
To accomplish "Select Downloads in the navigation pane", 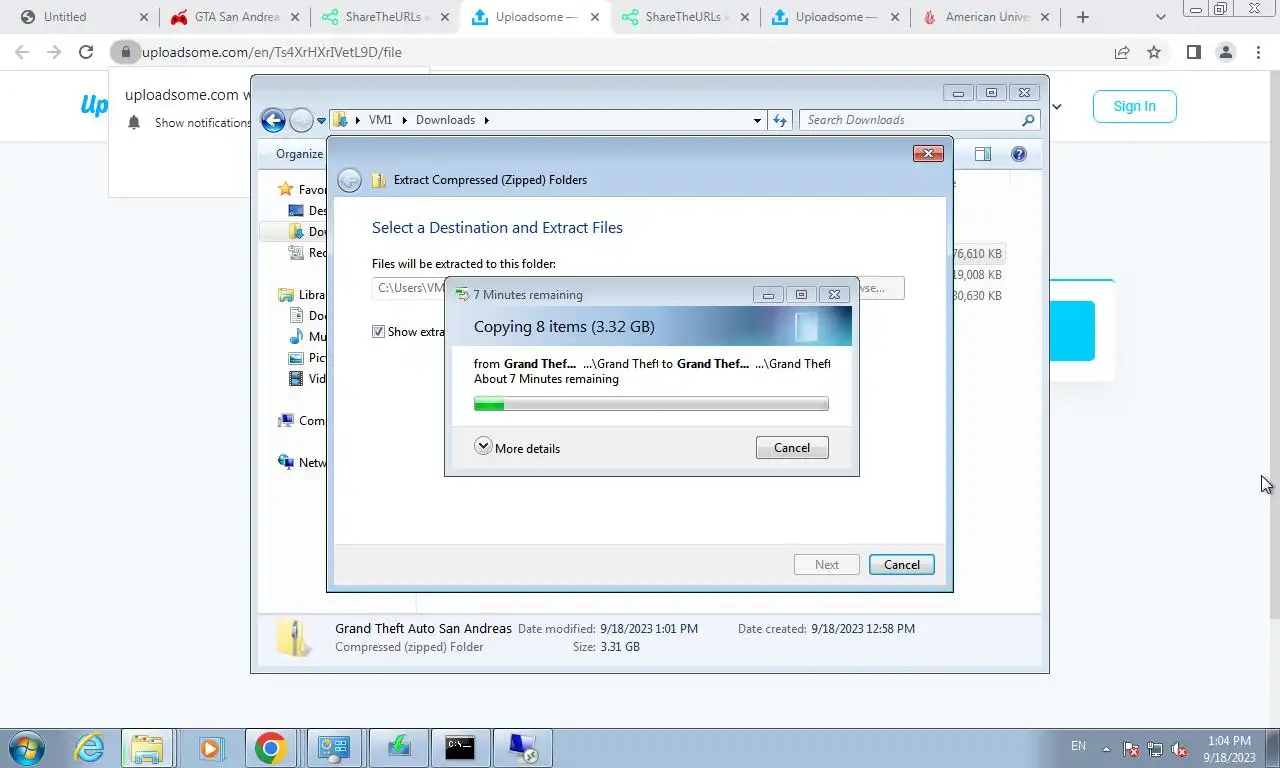I will click(307, 232).
